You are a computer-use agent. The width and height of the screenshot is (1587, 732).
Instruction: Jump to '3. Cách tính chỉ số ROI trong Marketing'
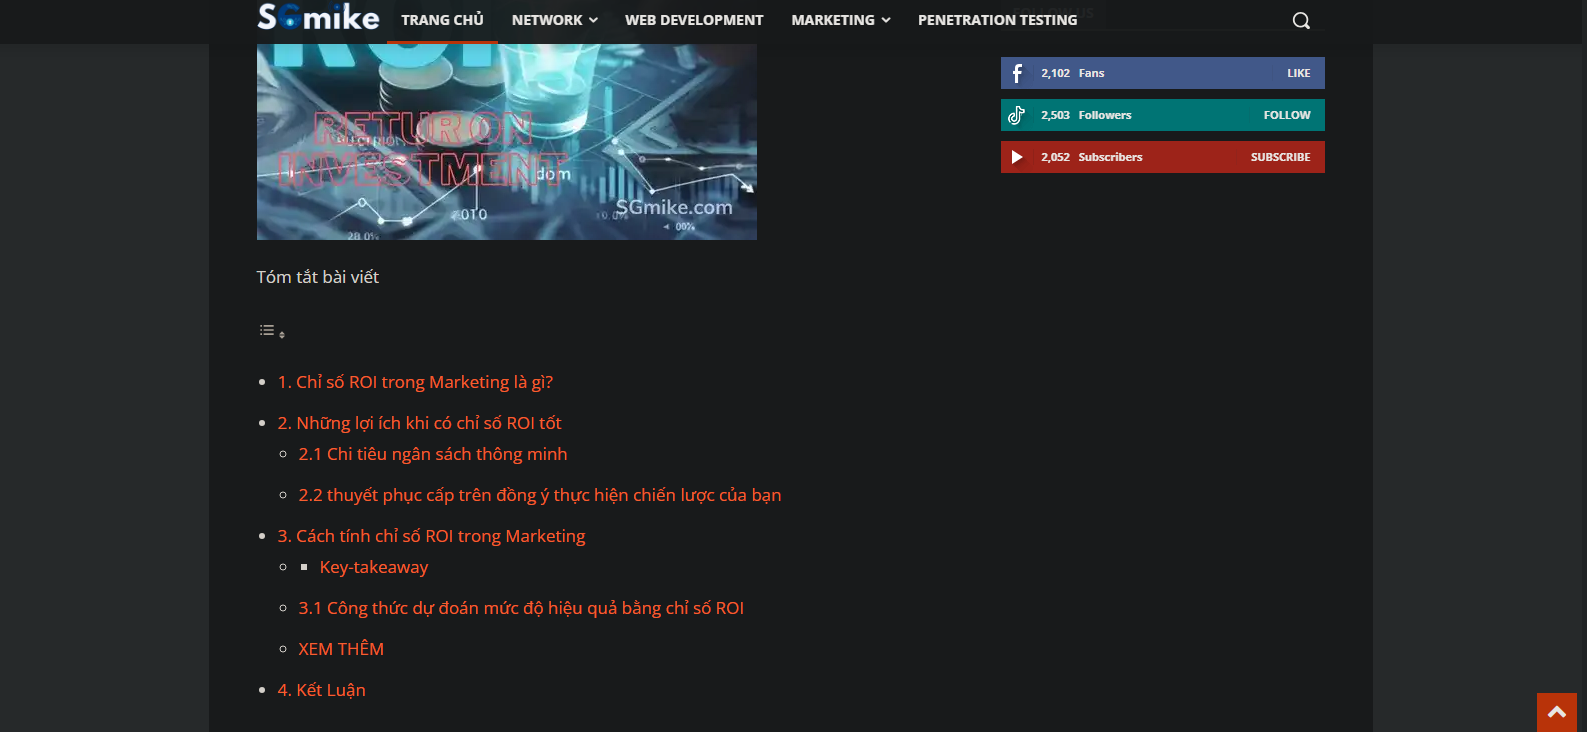click(431, 536)
